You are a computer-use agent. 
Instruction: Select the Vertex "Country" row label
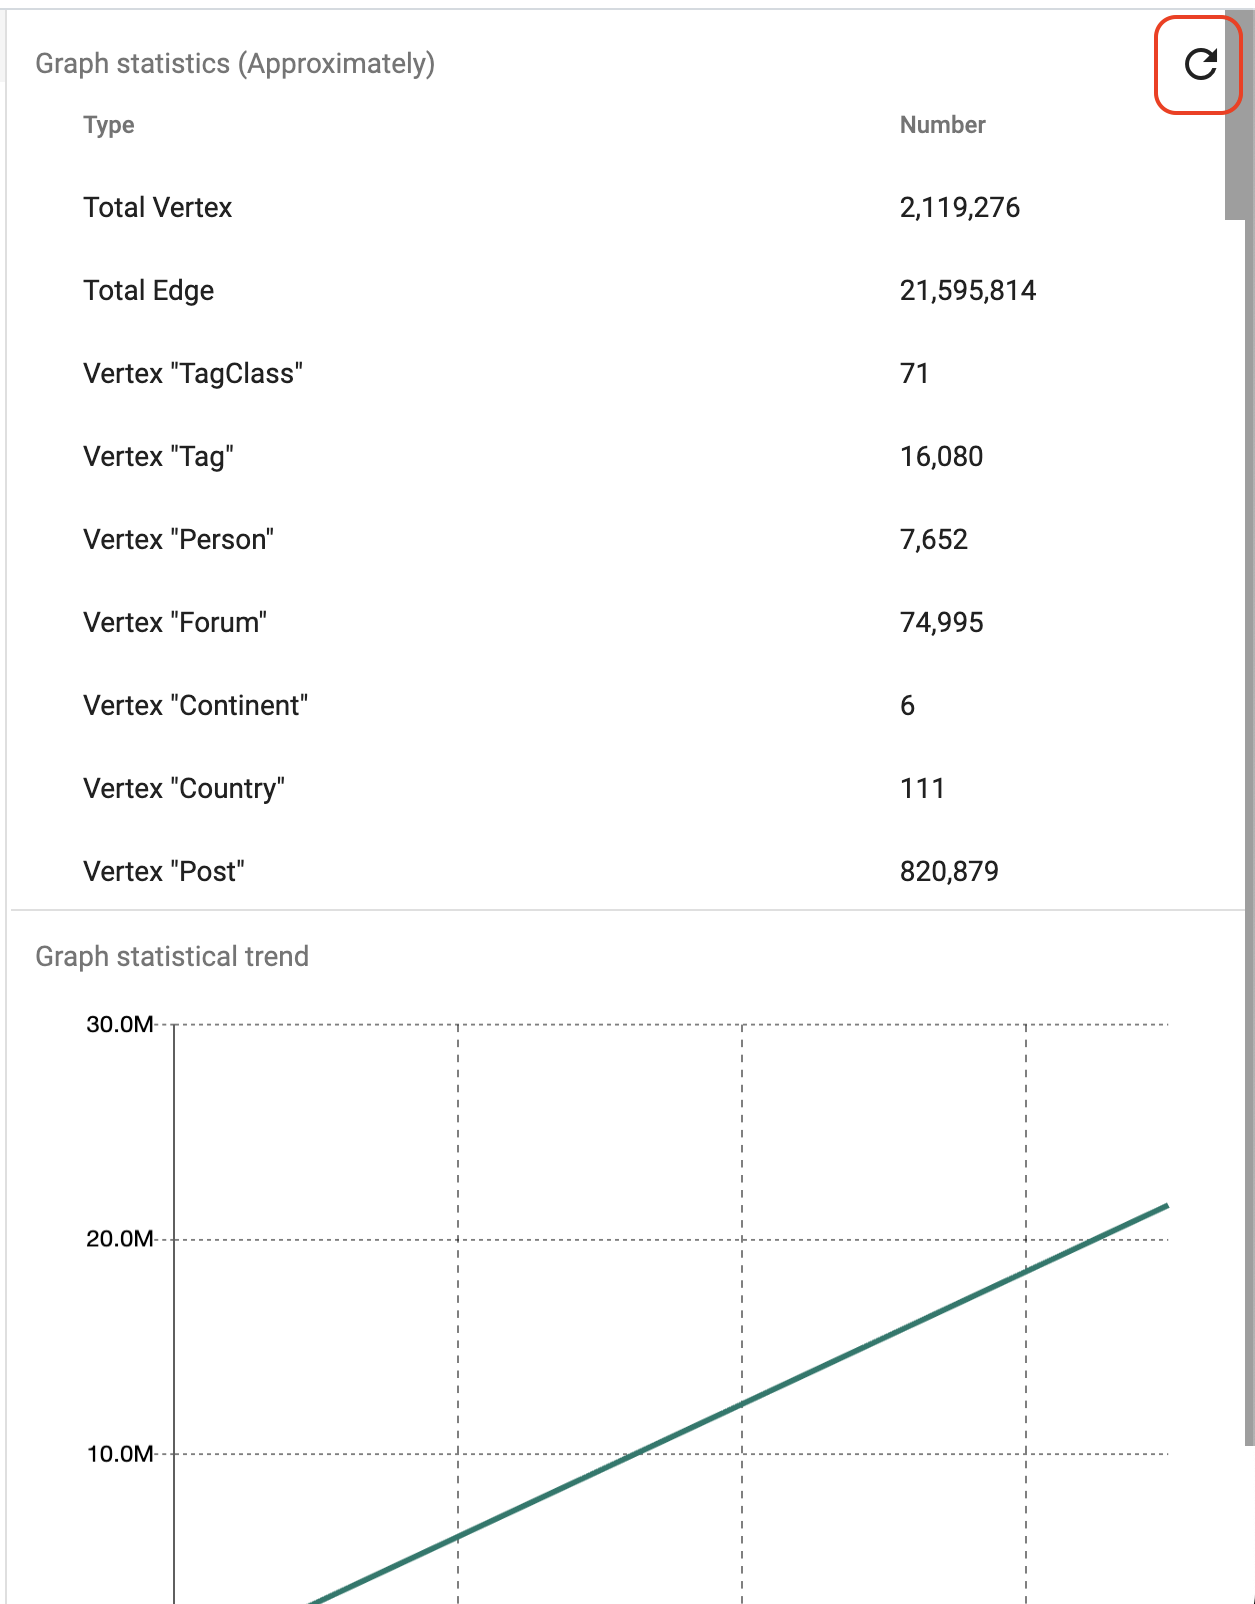[x=184, y=789]
